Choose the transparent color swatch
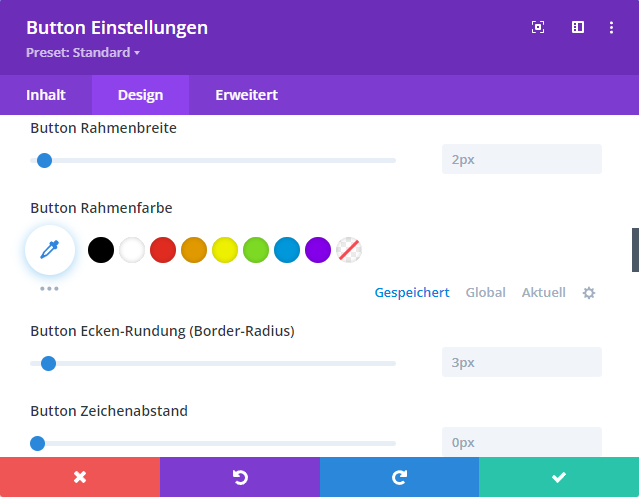The image size is (639, 497). coord(349,250)
